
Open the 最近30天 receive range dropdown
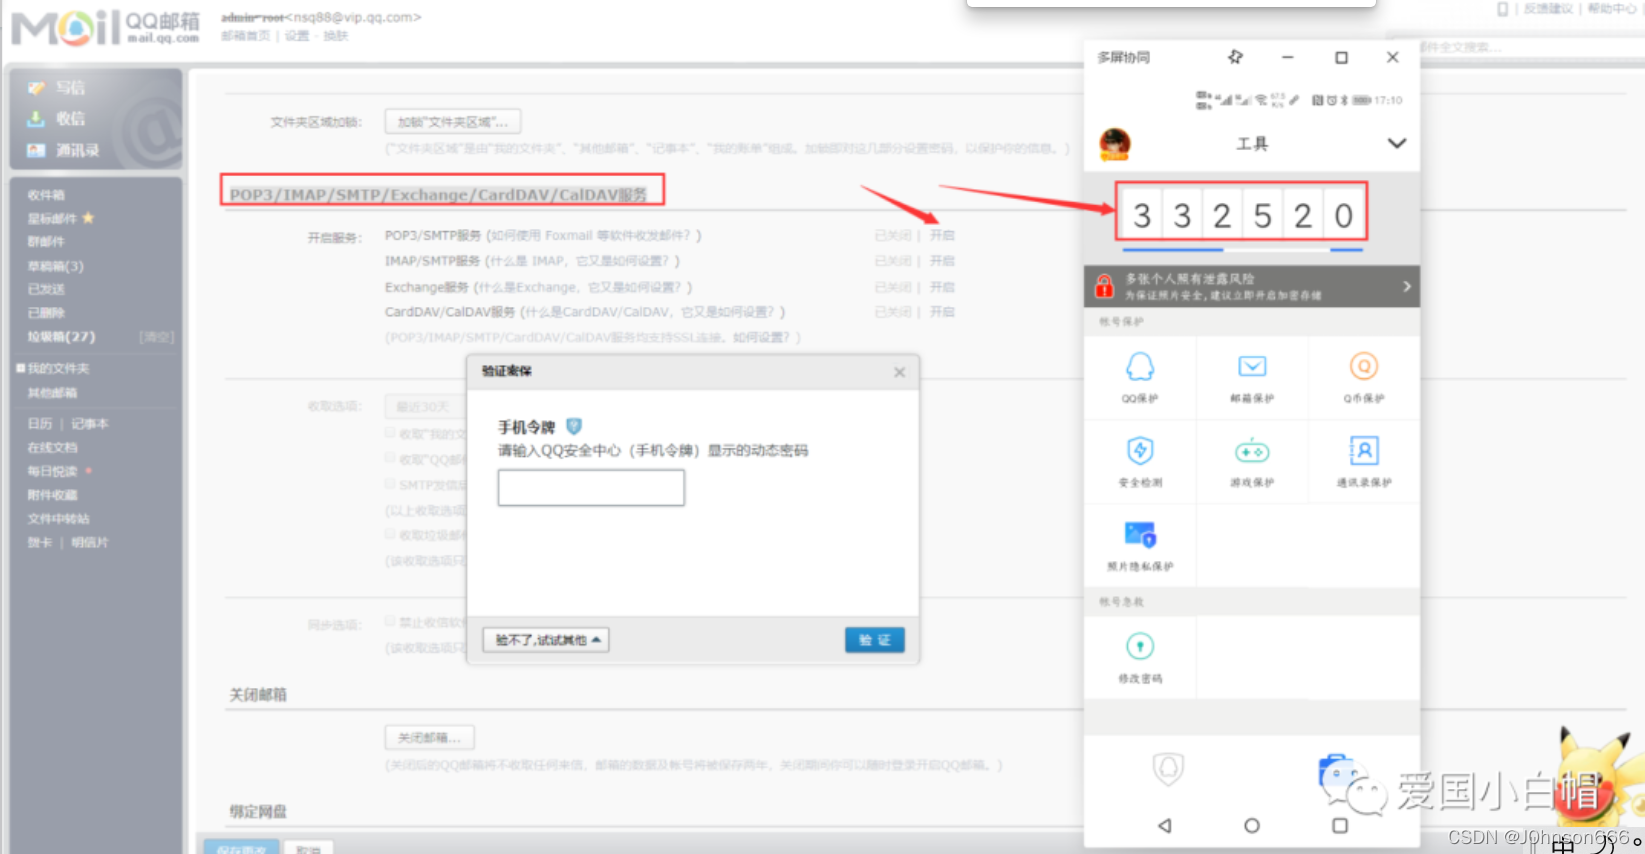click(425, 406)
